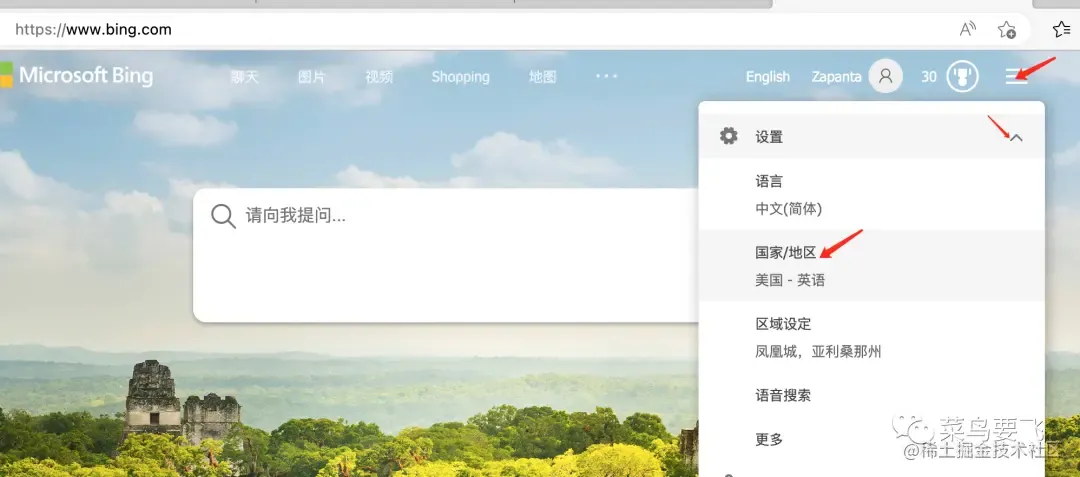Collapse the 设置 section chevron

tap(1016, 138)
